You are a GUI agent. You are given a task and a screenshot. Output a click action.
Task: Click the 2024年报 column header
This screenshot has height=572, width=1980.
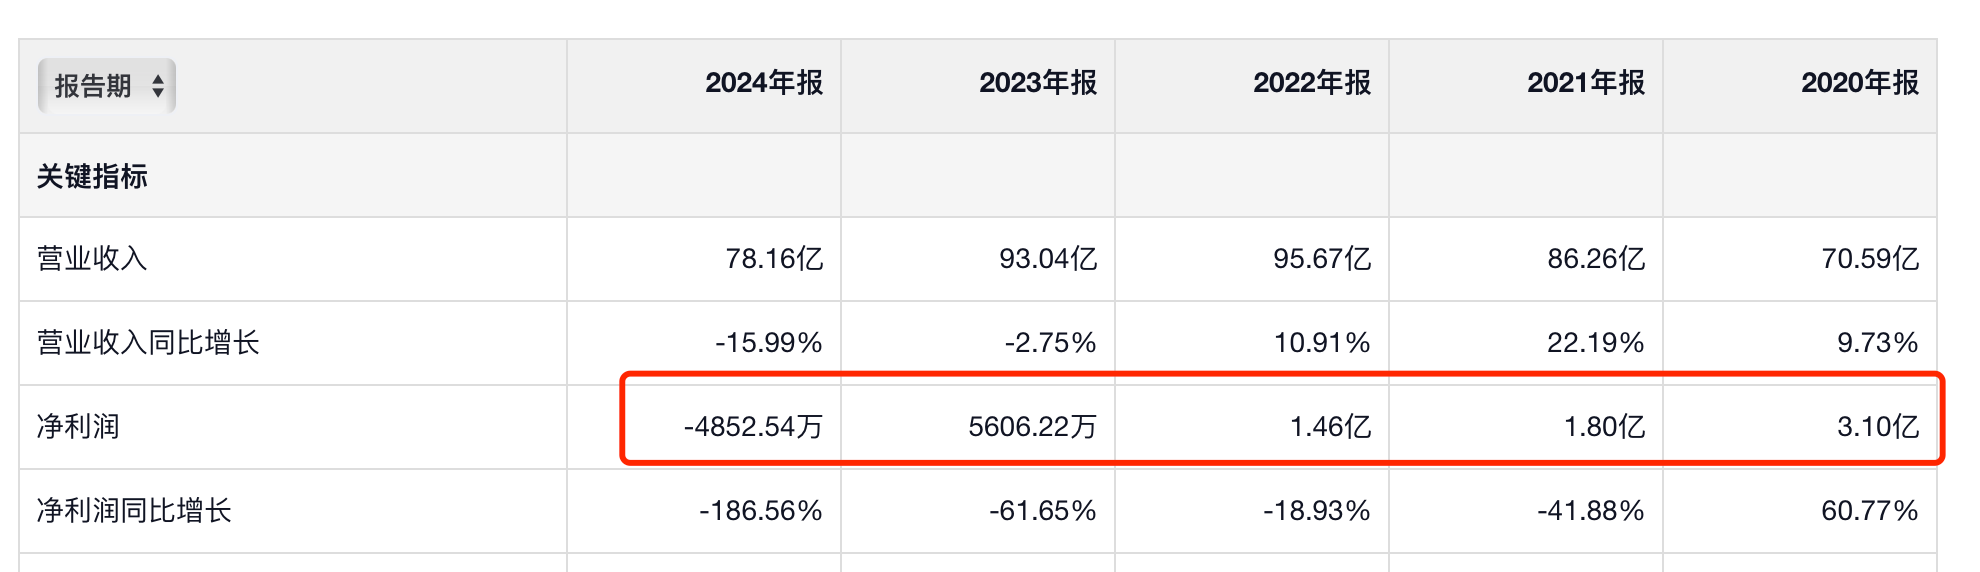tap(763, 83)
